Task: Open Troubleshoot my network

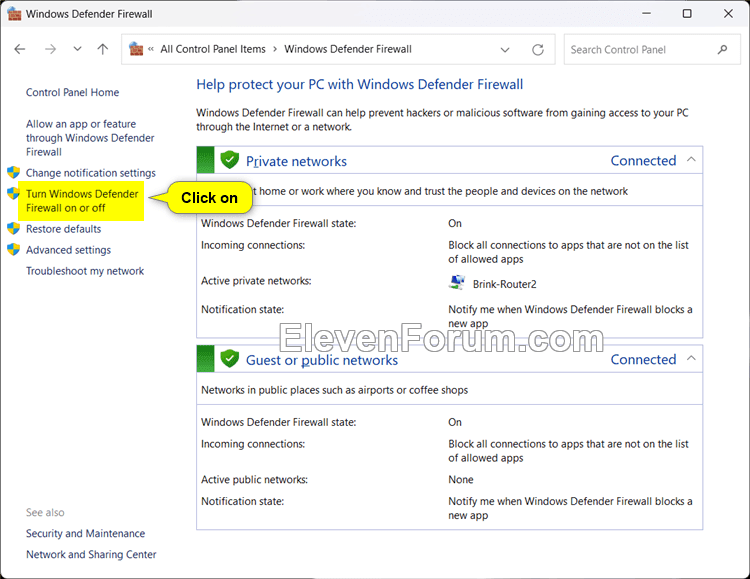Action: pos(85,271)
